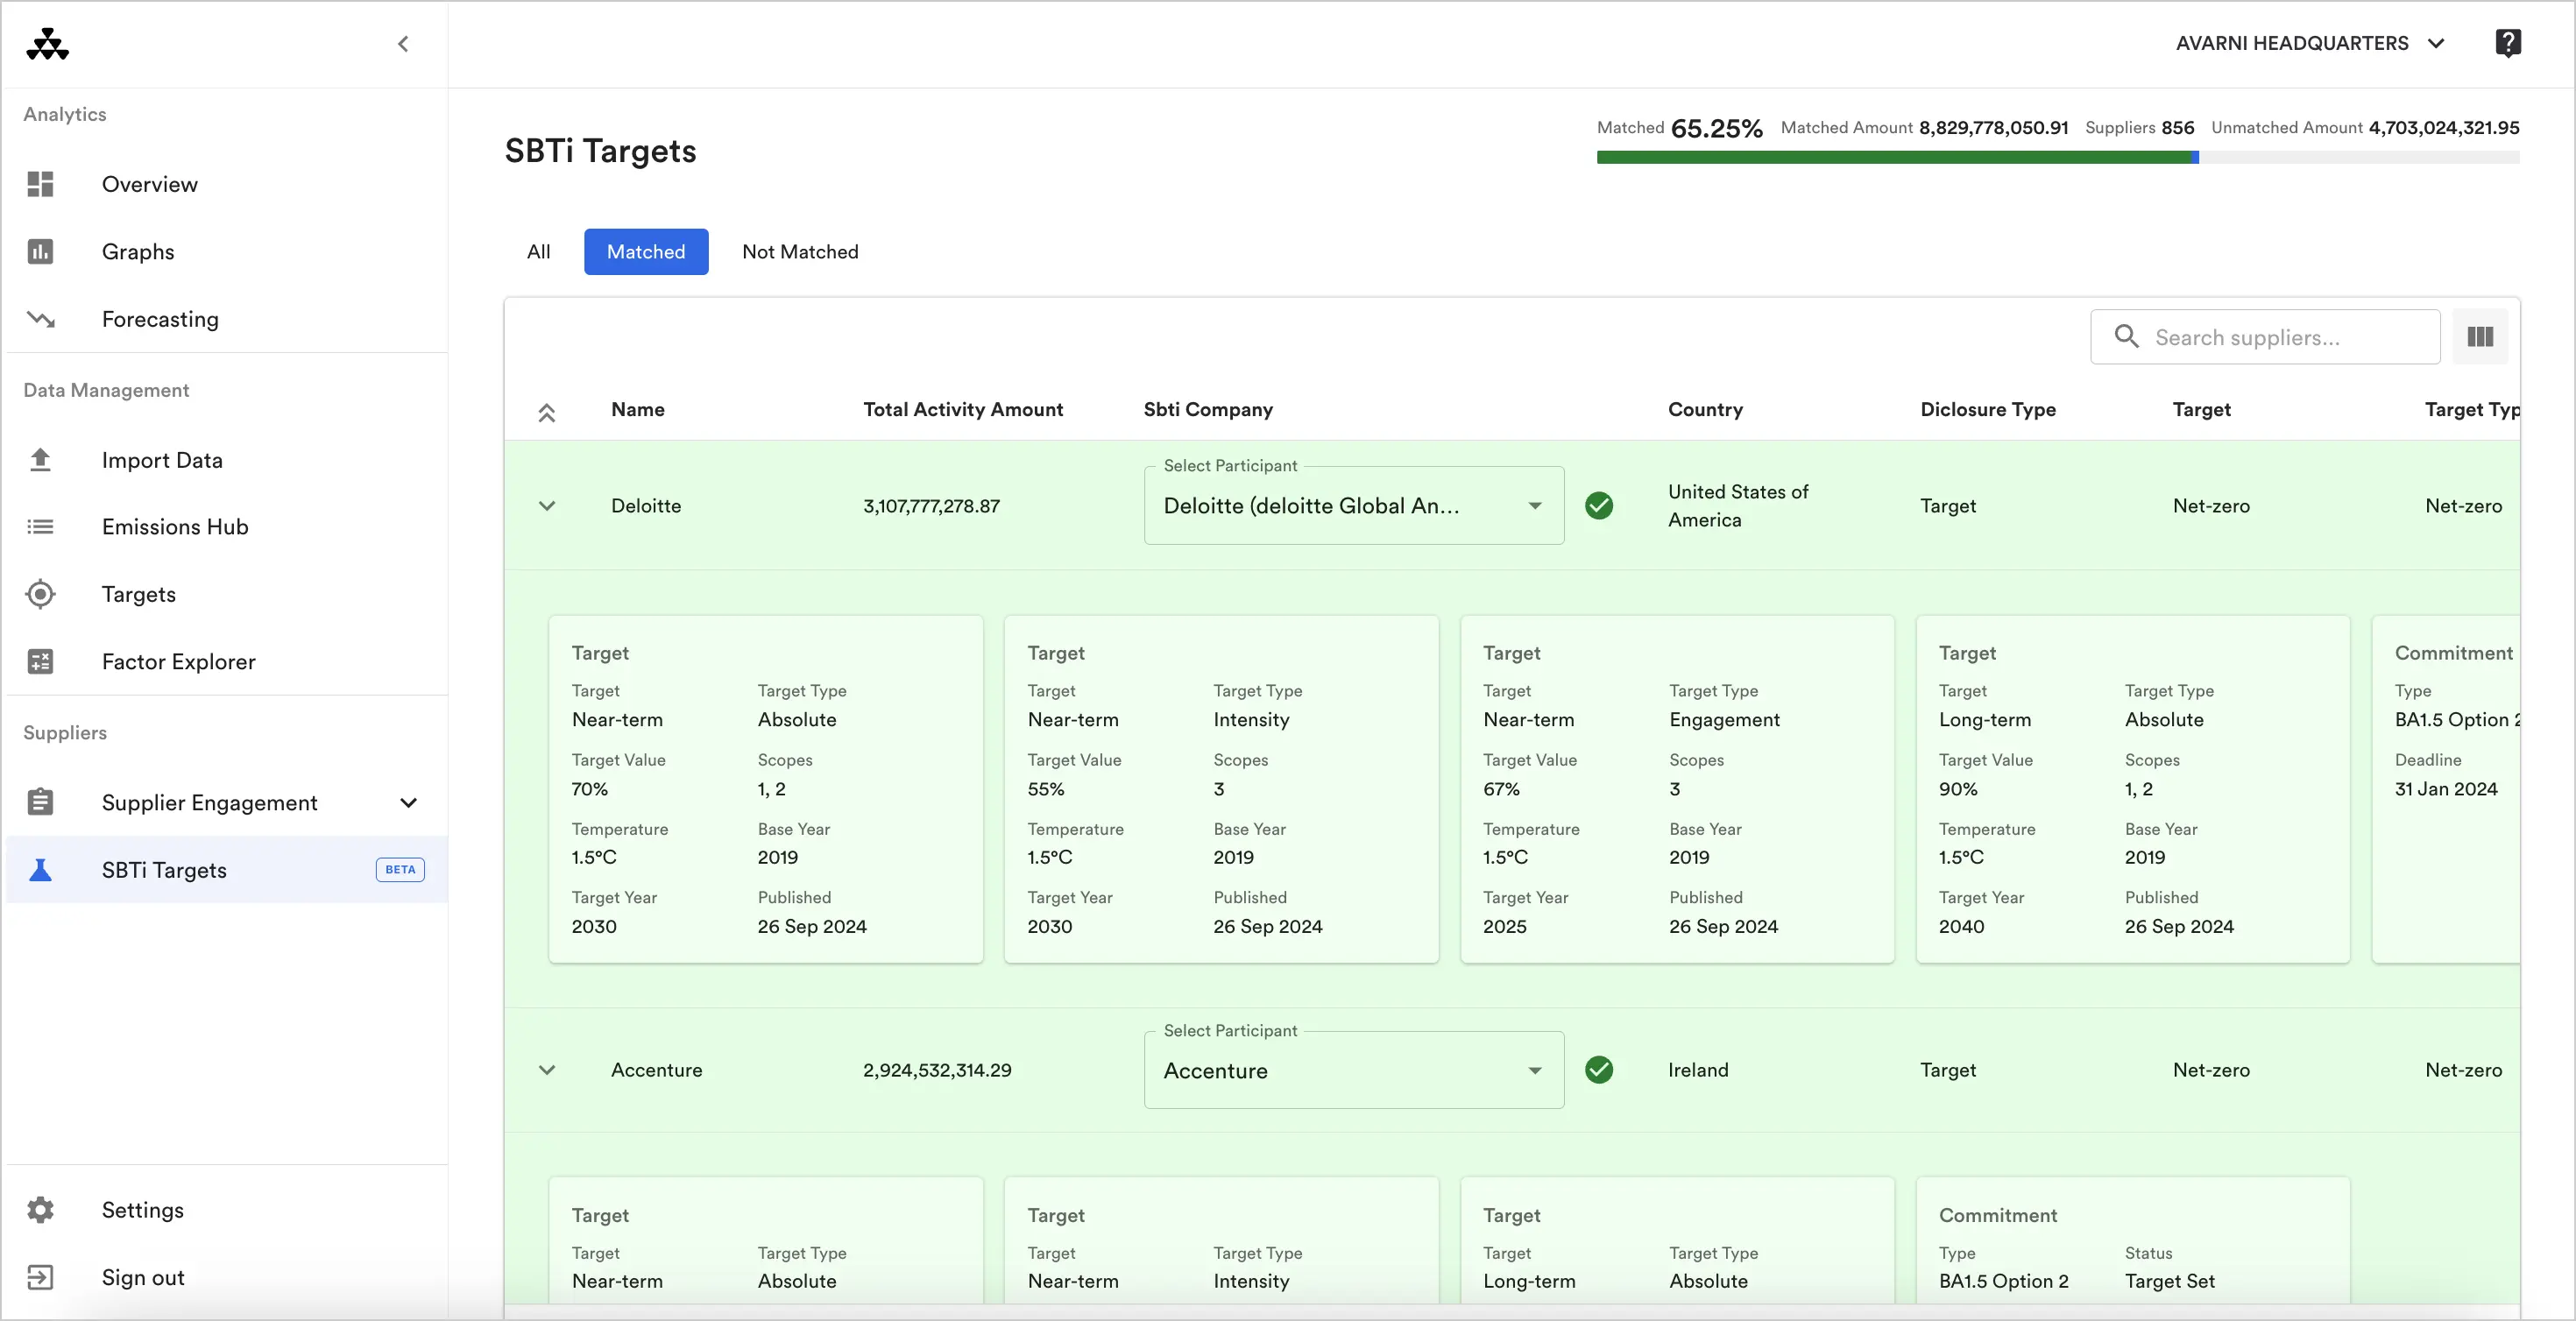
Task: Click the Forecasting trend icon
Action: tap(40, 319)
